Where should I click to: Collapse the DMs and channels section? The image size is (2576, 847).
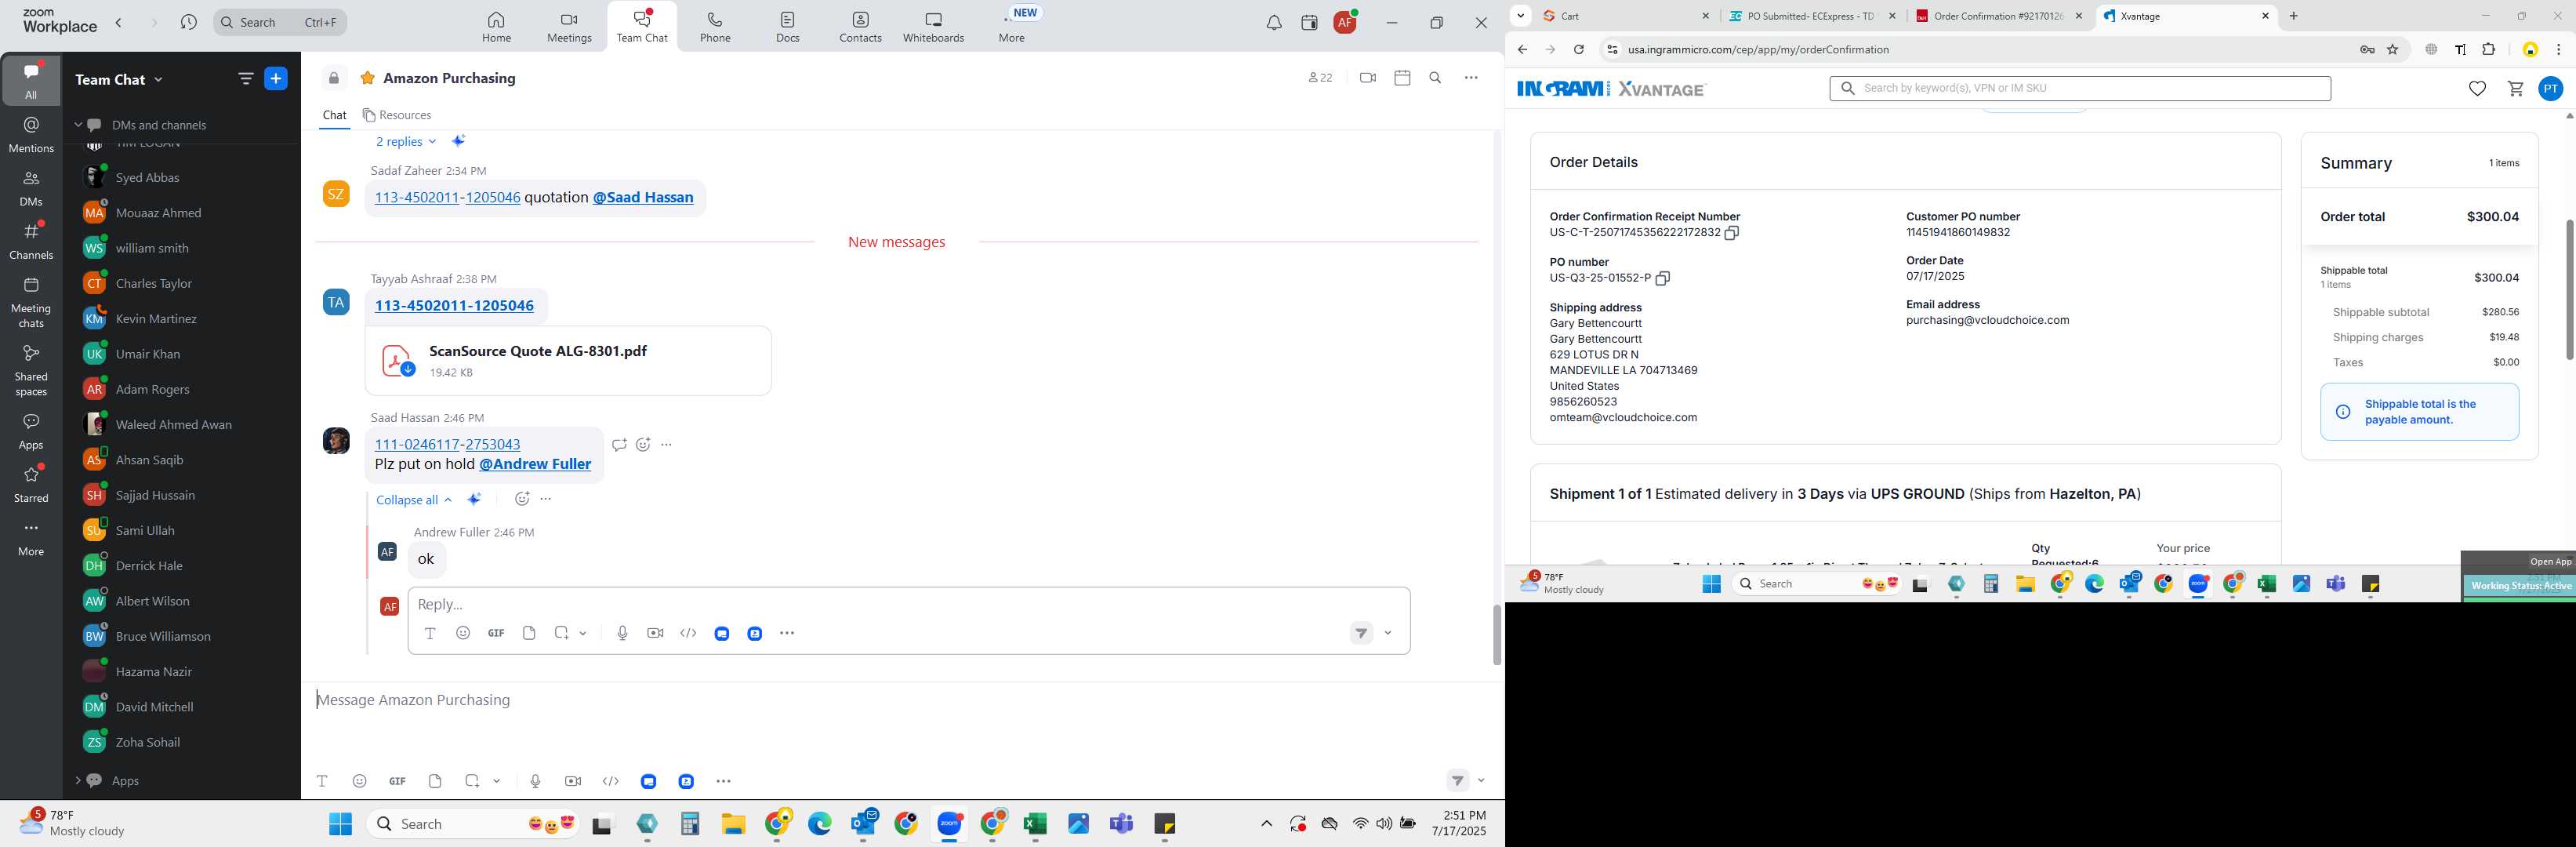click(78, 125)
